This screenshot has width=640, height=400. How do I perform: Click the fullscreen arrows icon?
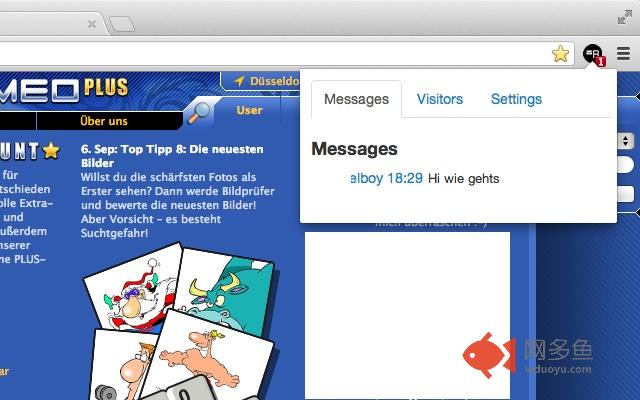click(x=624, y=17)
